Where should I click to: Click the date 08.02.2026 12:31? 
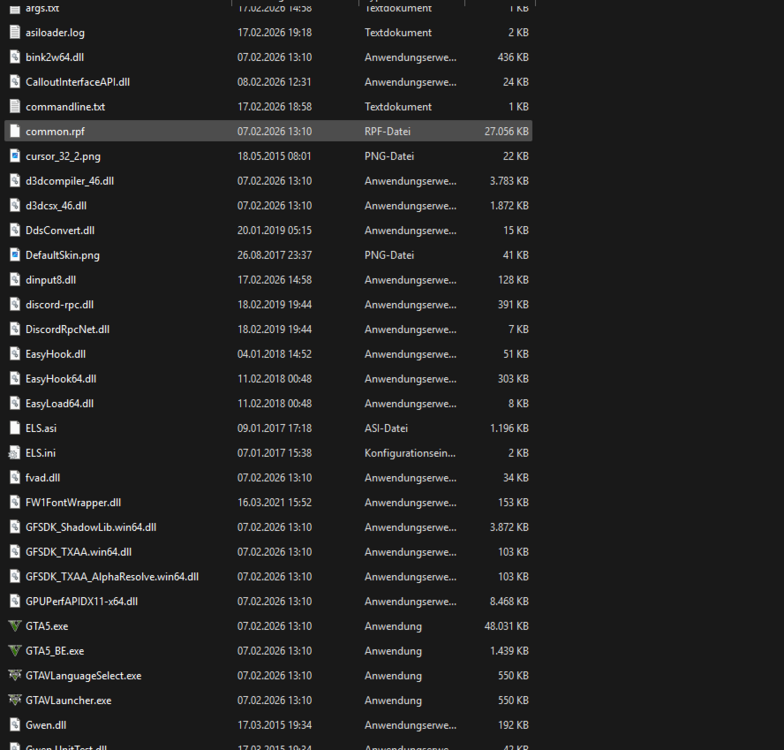point(274,82)
